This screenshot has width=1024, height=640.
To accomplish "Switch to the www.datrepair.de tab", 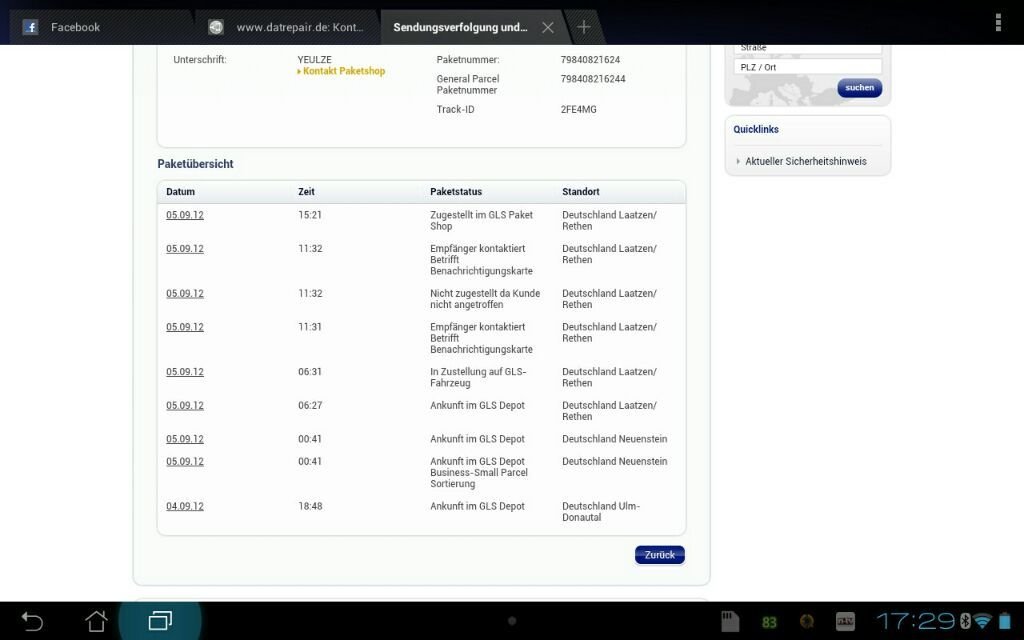I will [287, 27].
